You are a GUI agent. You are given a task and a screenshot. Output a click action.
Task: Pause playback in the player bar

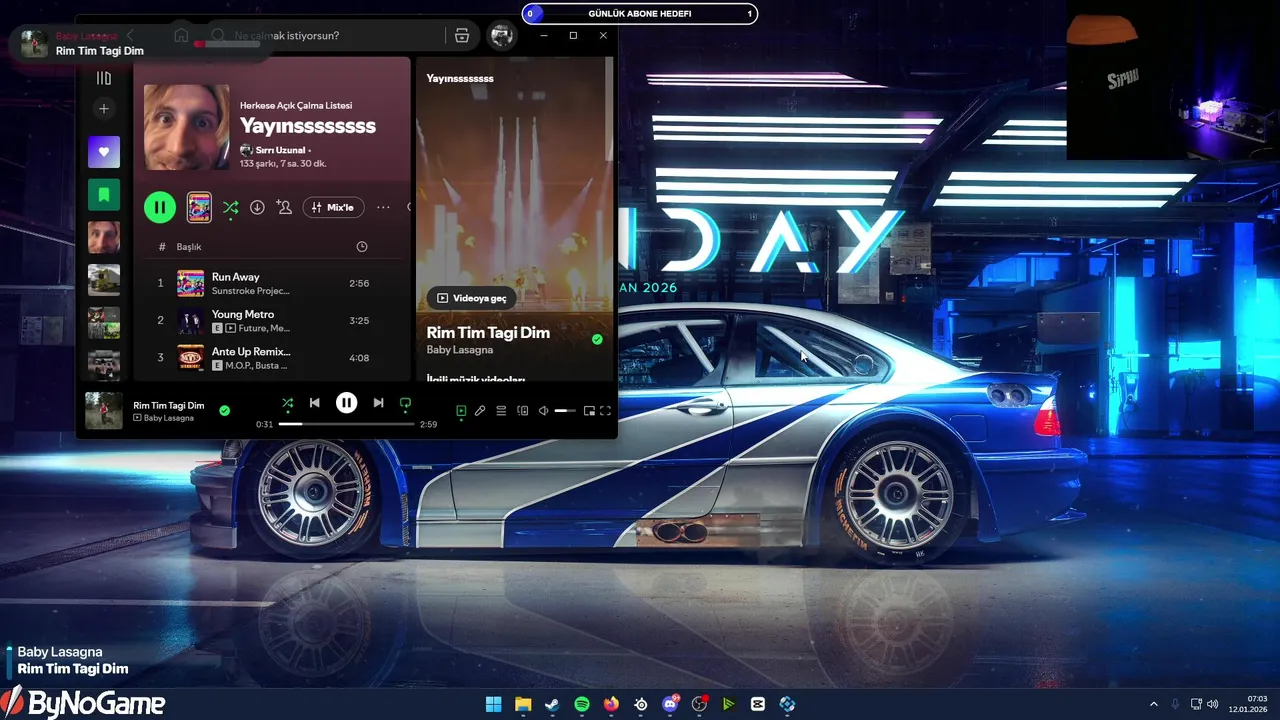click(x=346, y=403)
